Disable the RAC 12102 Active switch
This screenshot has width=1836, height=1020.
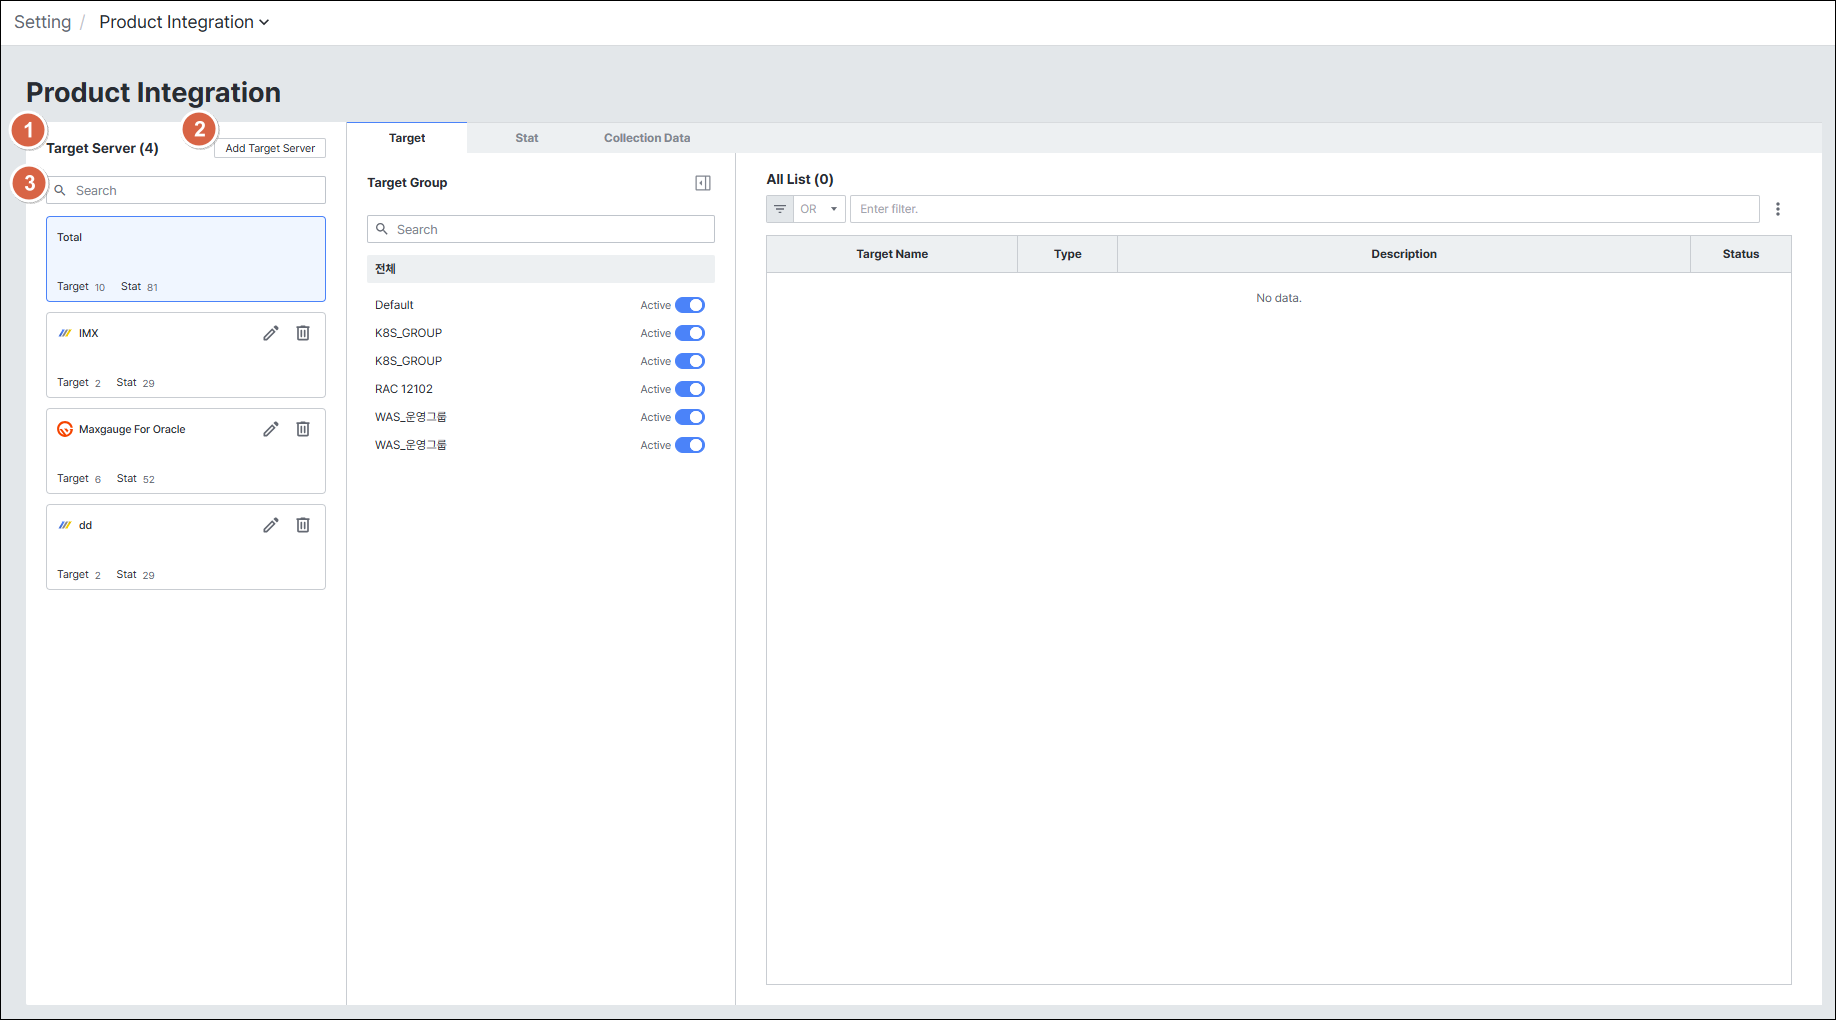[690, 389]
